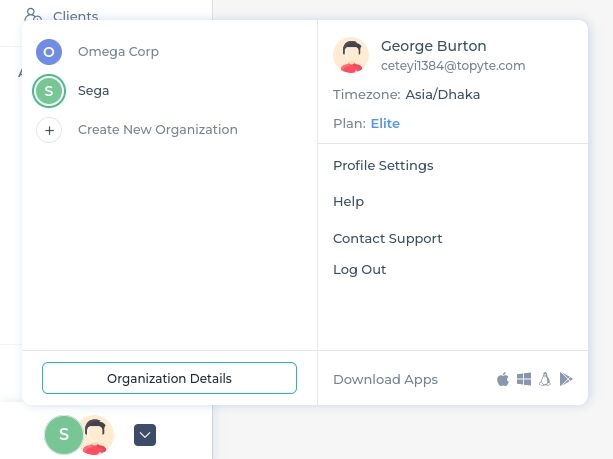Click George Burton's profile avatar in popup
This screenshot has height=459, width=613.
point(351,55)
